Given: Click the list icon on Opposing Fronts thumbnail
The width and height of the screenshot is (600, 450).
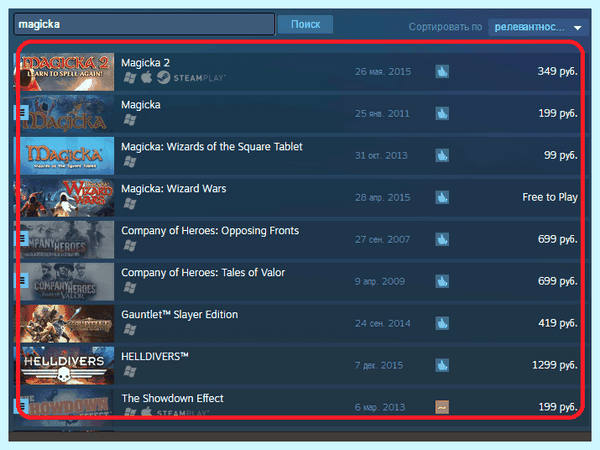Looking at the screenshot, I should [23, 238].
